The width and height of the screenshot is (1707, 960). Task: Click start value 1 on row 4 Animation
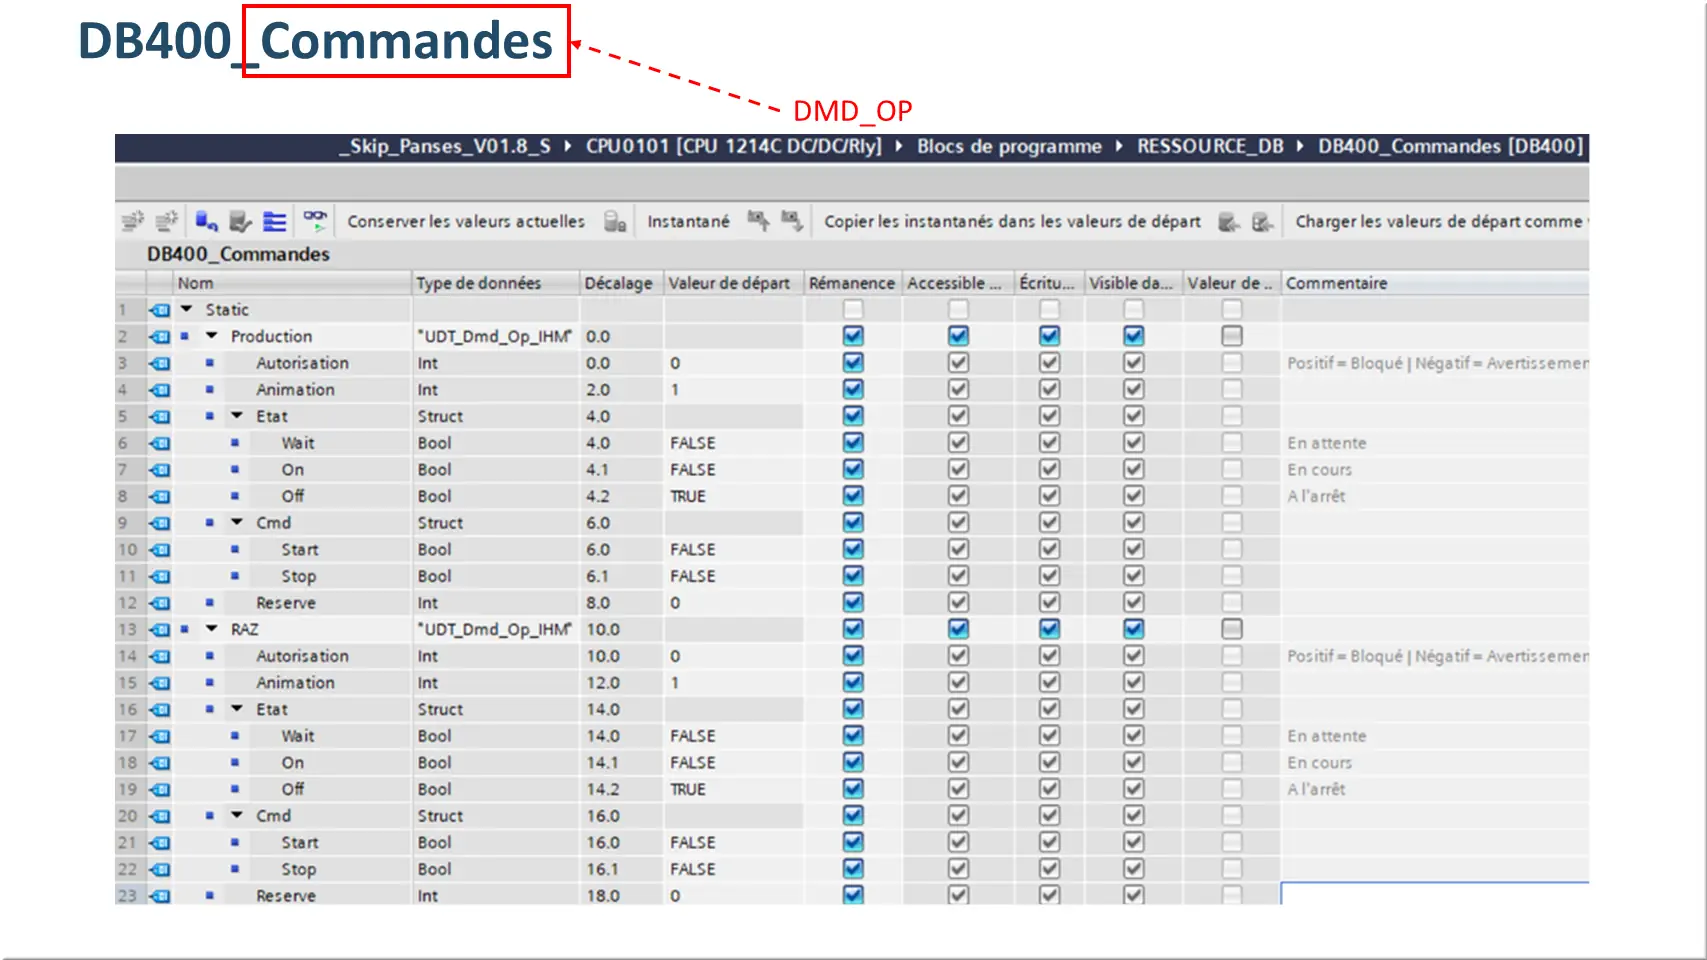pyautogui.click(x=675, y=390)
